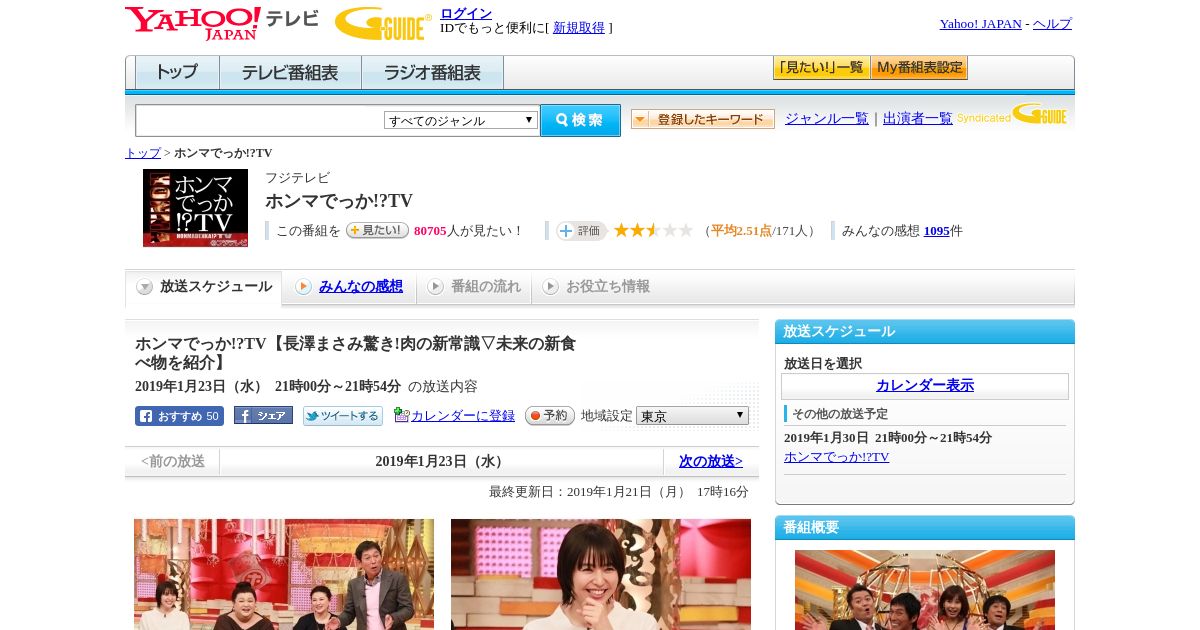The width and height of the screenshot is (1200, 630).
Task: Click the ログイン link
Action: pyautogui.click(x=466, y=13)
